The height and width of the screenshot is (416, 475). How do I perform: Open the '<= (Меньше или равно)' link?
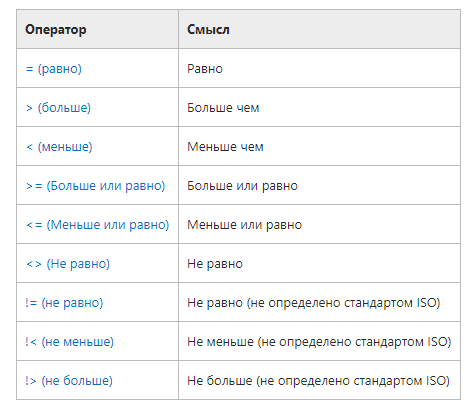97,225
